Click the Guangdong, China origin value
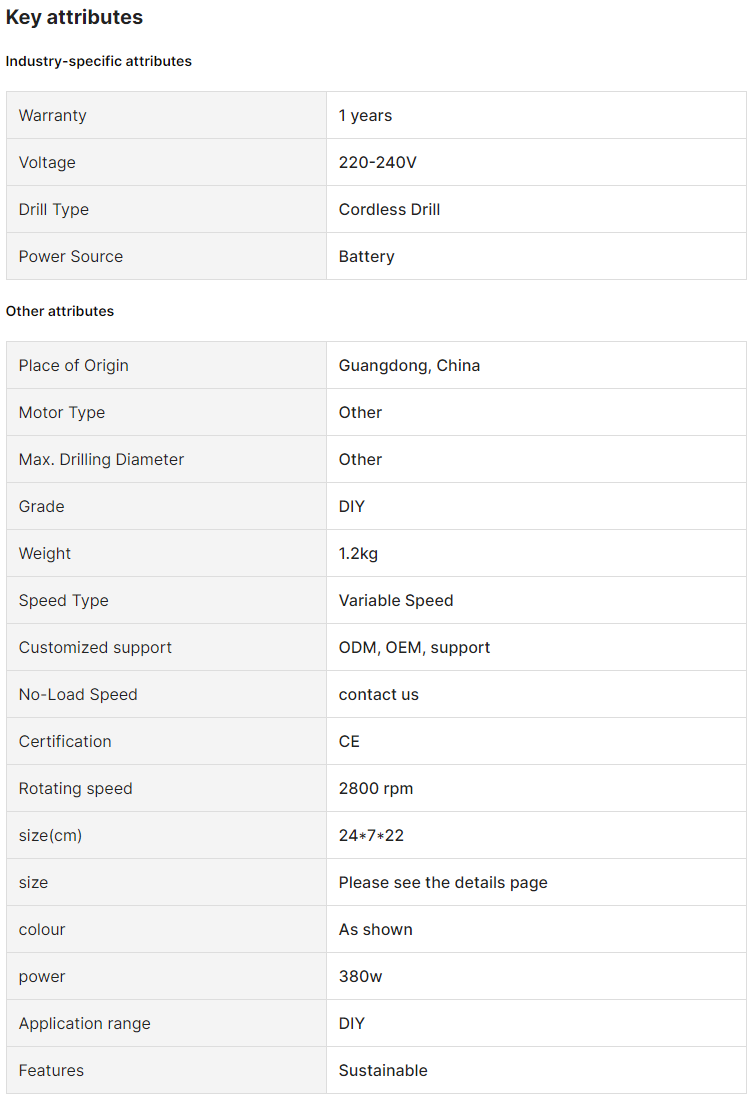 pyautogui.click(x=409, y=366)
